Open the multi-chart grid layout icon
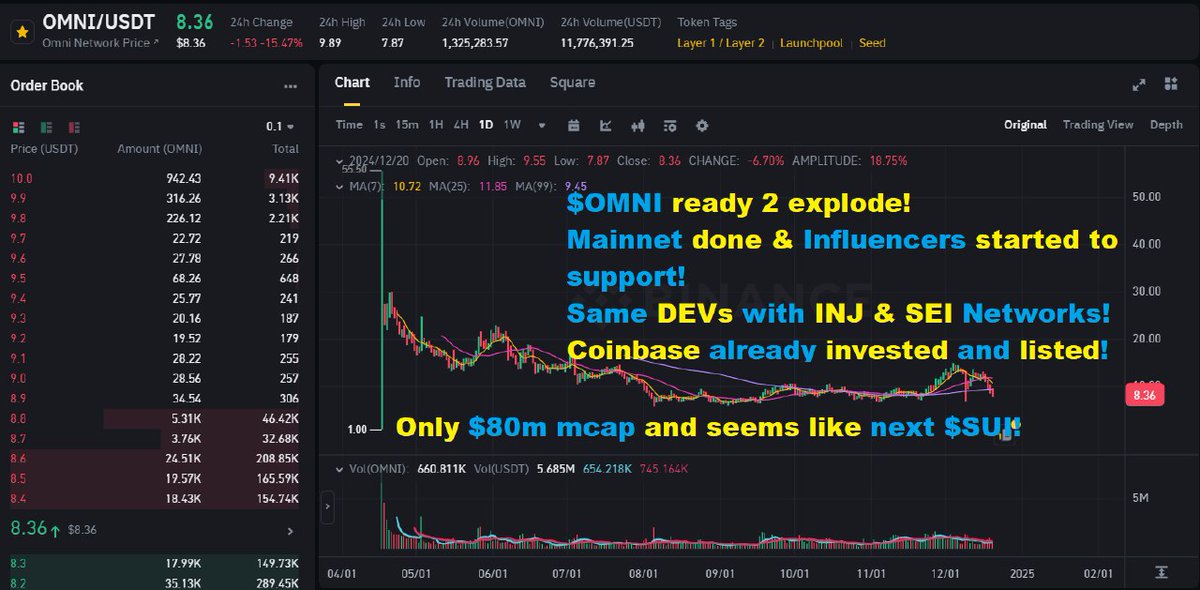This screenshot has height=590, width=1200. [1170, 86]
